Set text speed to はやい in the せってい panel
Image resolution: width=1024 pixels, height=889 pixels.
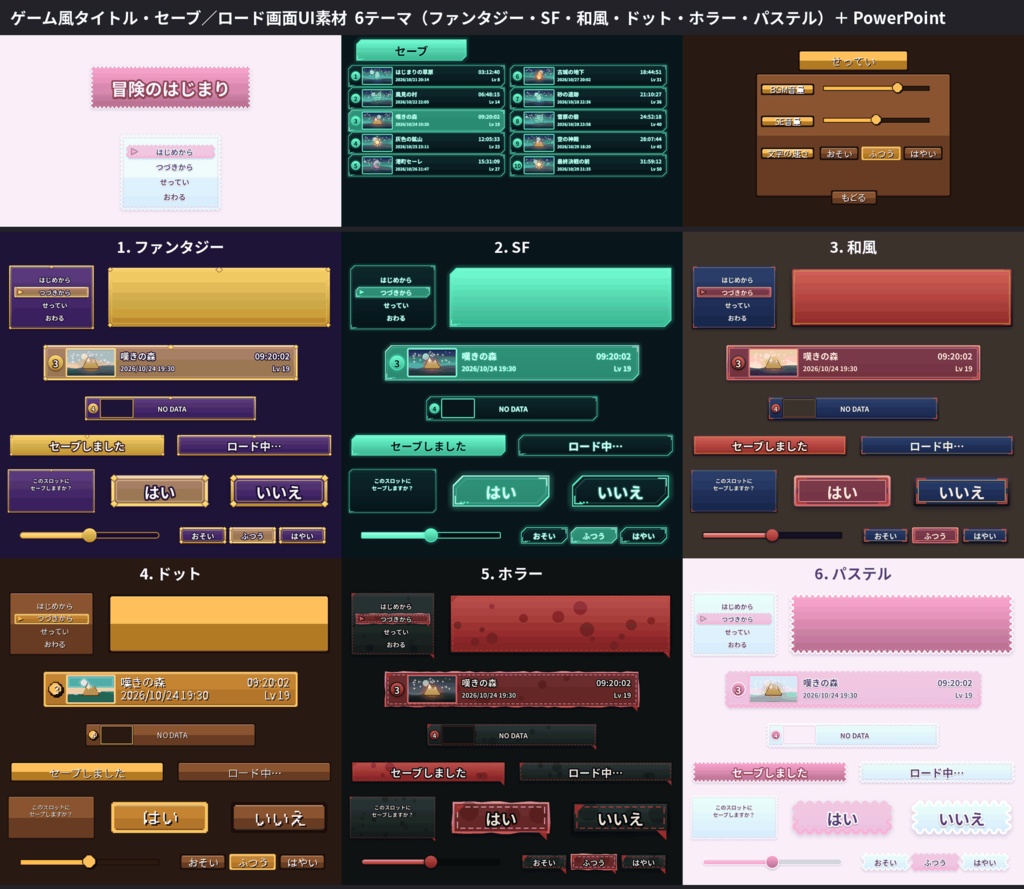[x=923, y=154]
